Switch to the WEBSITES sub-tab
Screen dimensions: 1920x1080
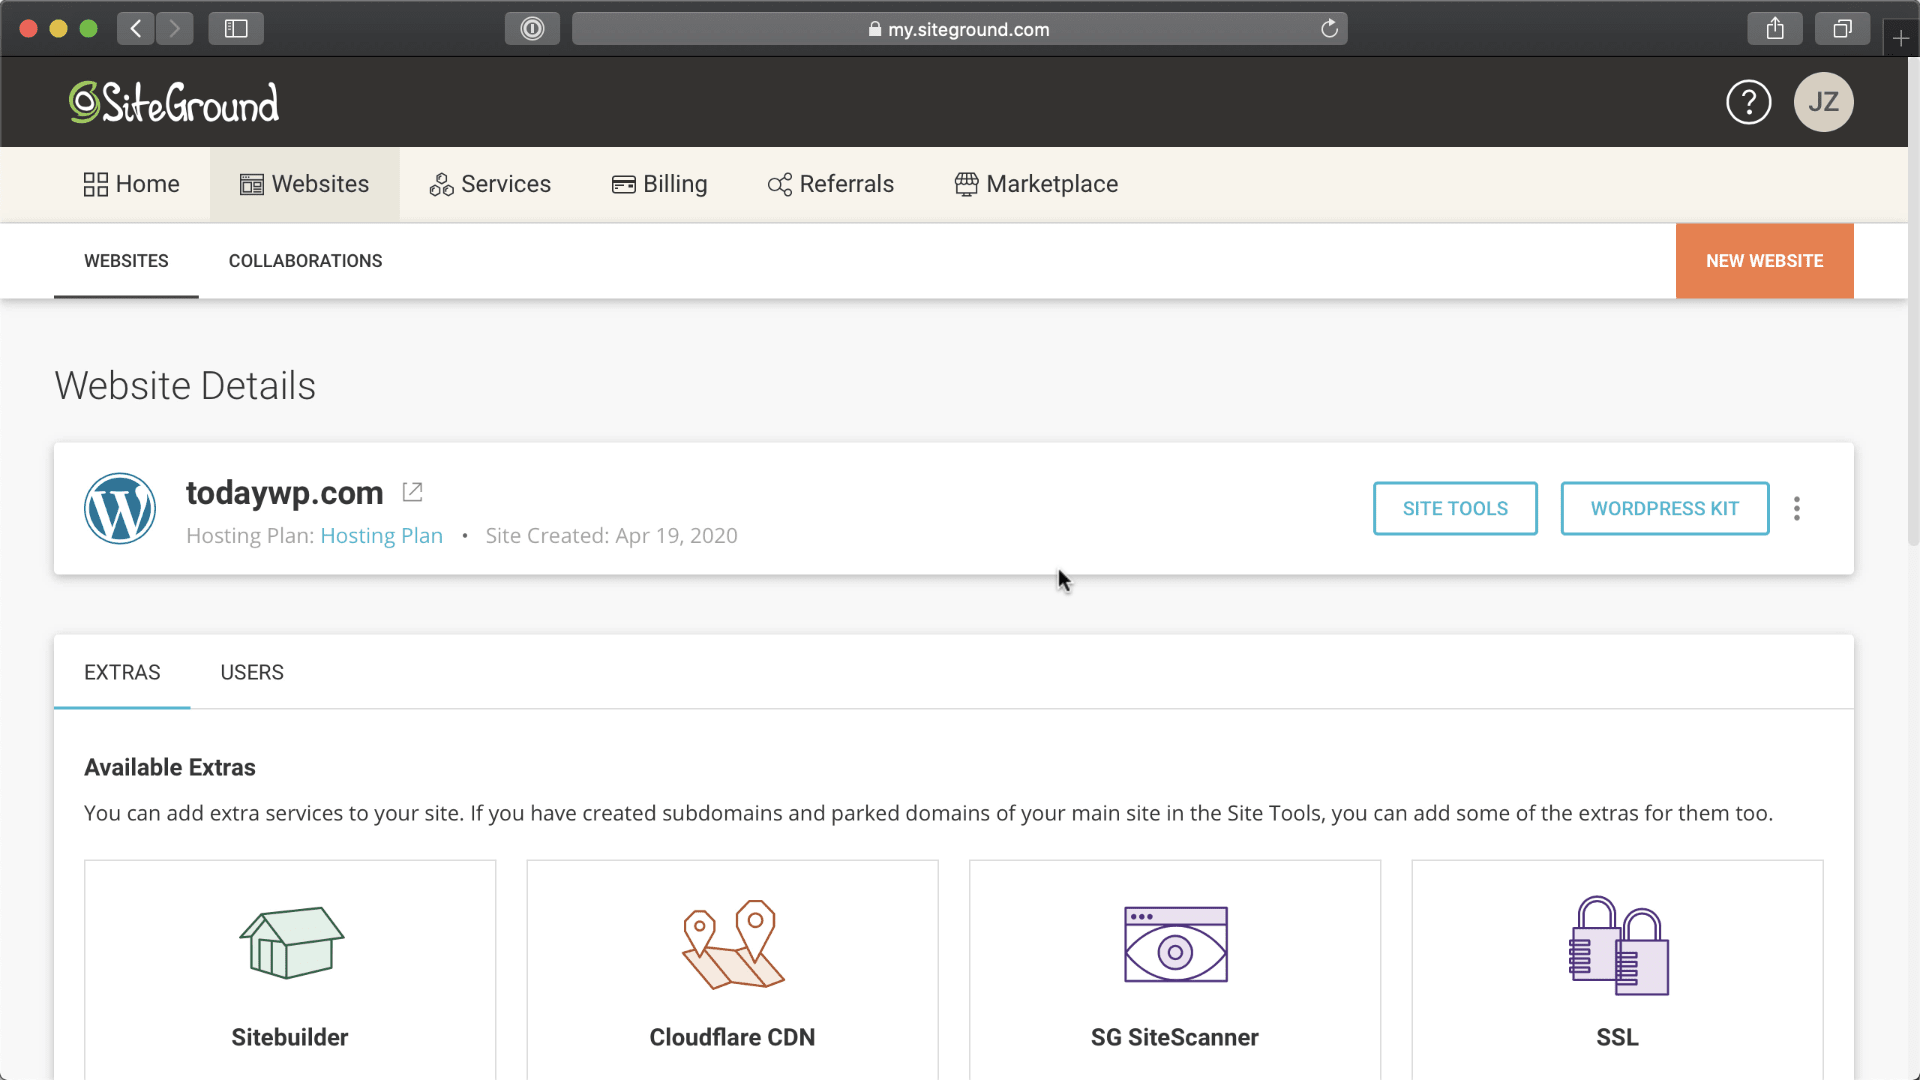coord(126,261)
